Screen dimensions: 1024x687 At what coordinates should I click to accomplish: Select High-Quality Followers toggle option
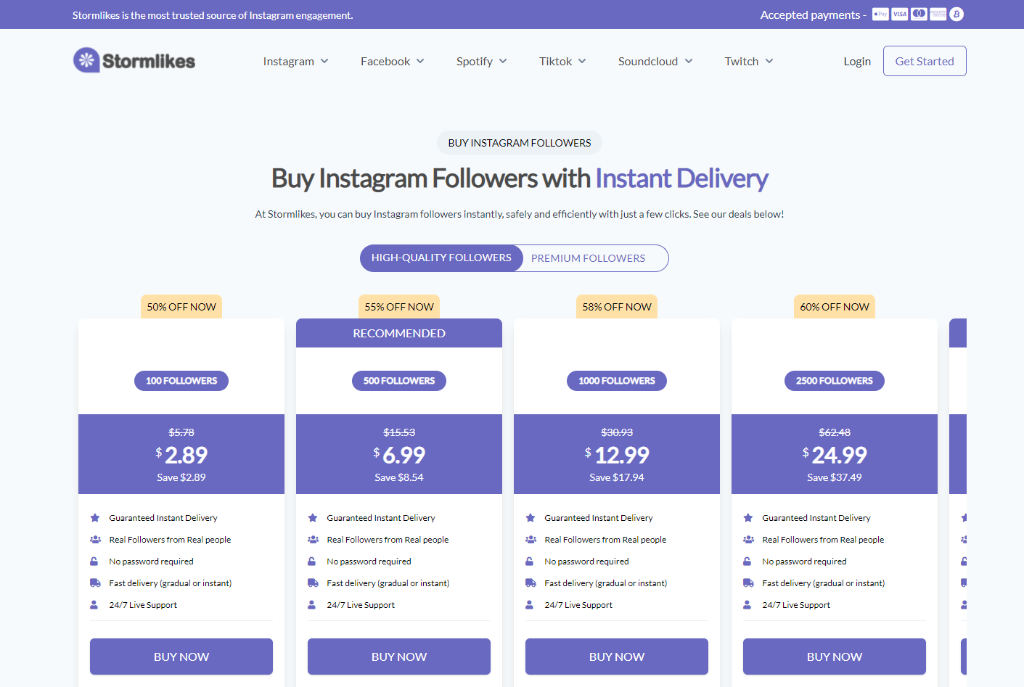pos(441,258)
